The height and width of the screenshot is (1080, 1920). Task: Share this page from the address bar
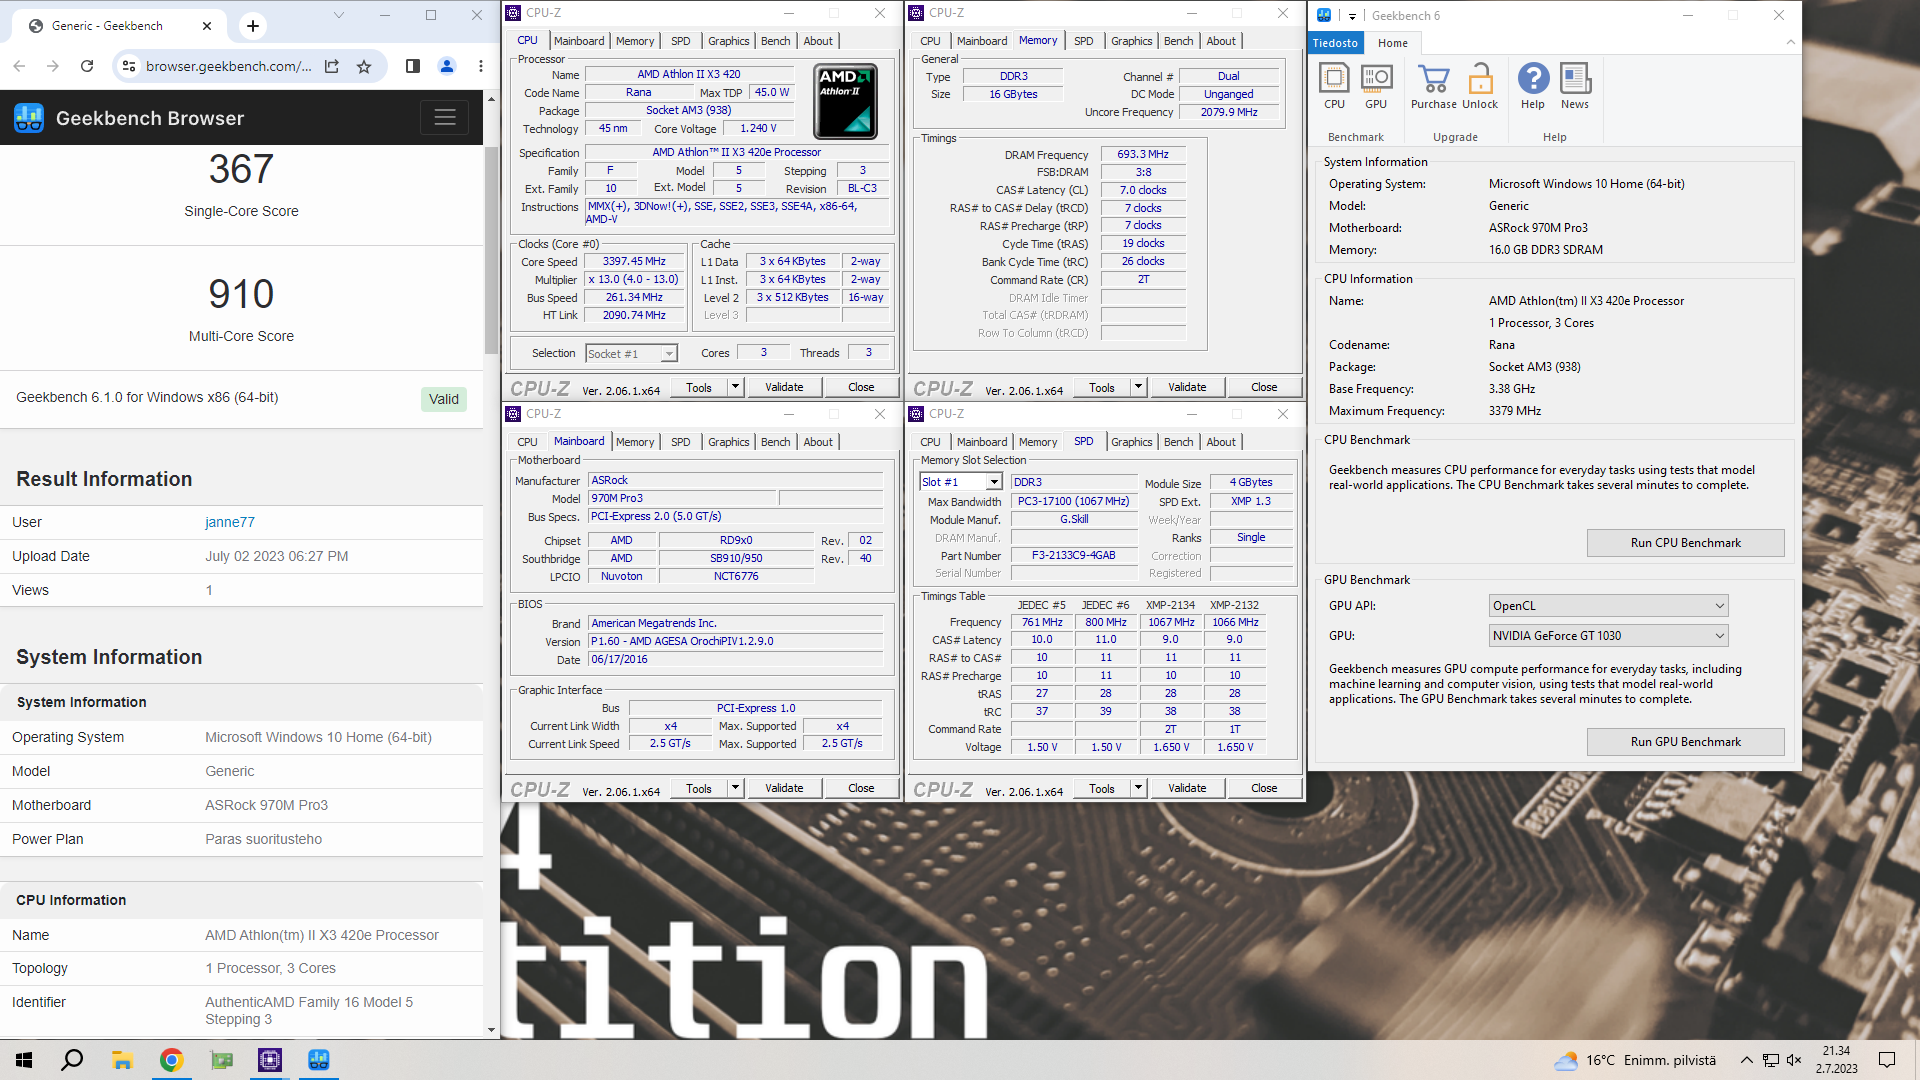[332, 66]
